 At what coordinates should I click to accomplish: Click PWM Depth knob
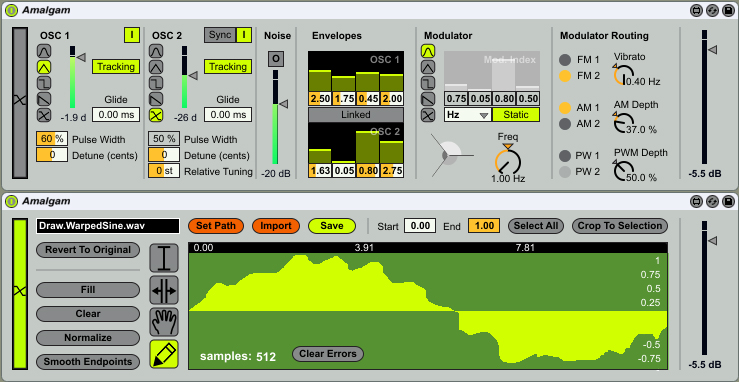pos(624,171)
